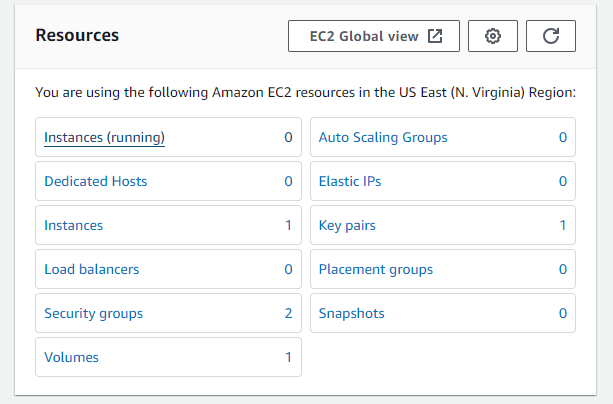Click the Snapshots count of 0
The width and height of the screenshot is (613, 404).
(x=563, y=313)
